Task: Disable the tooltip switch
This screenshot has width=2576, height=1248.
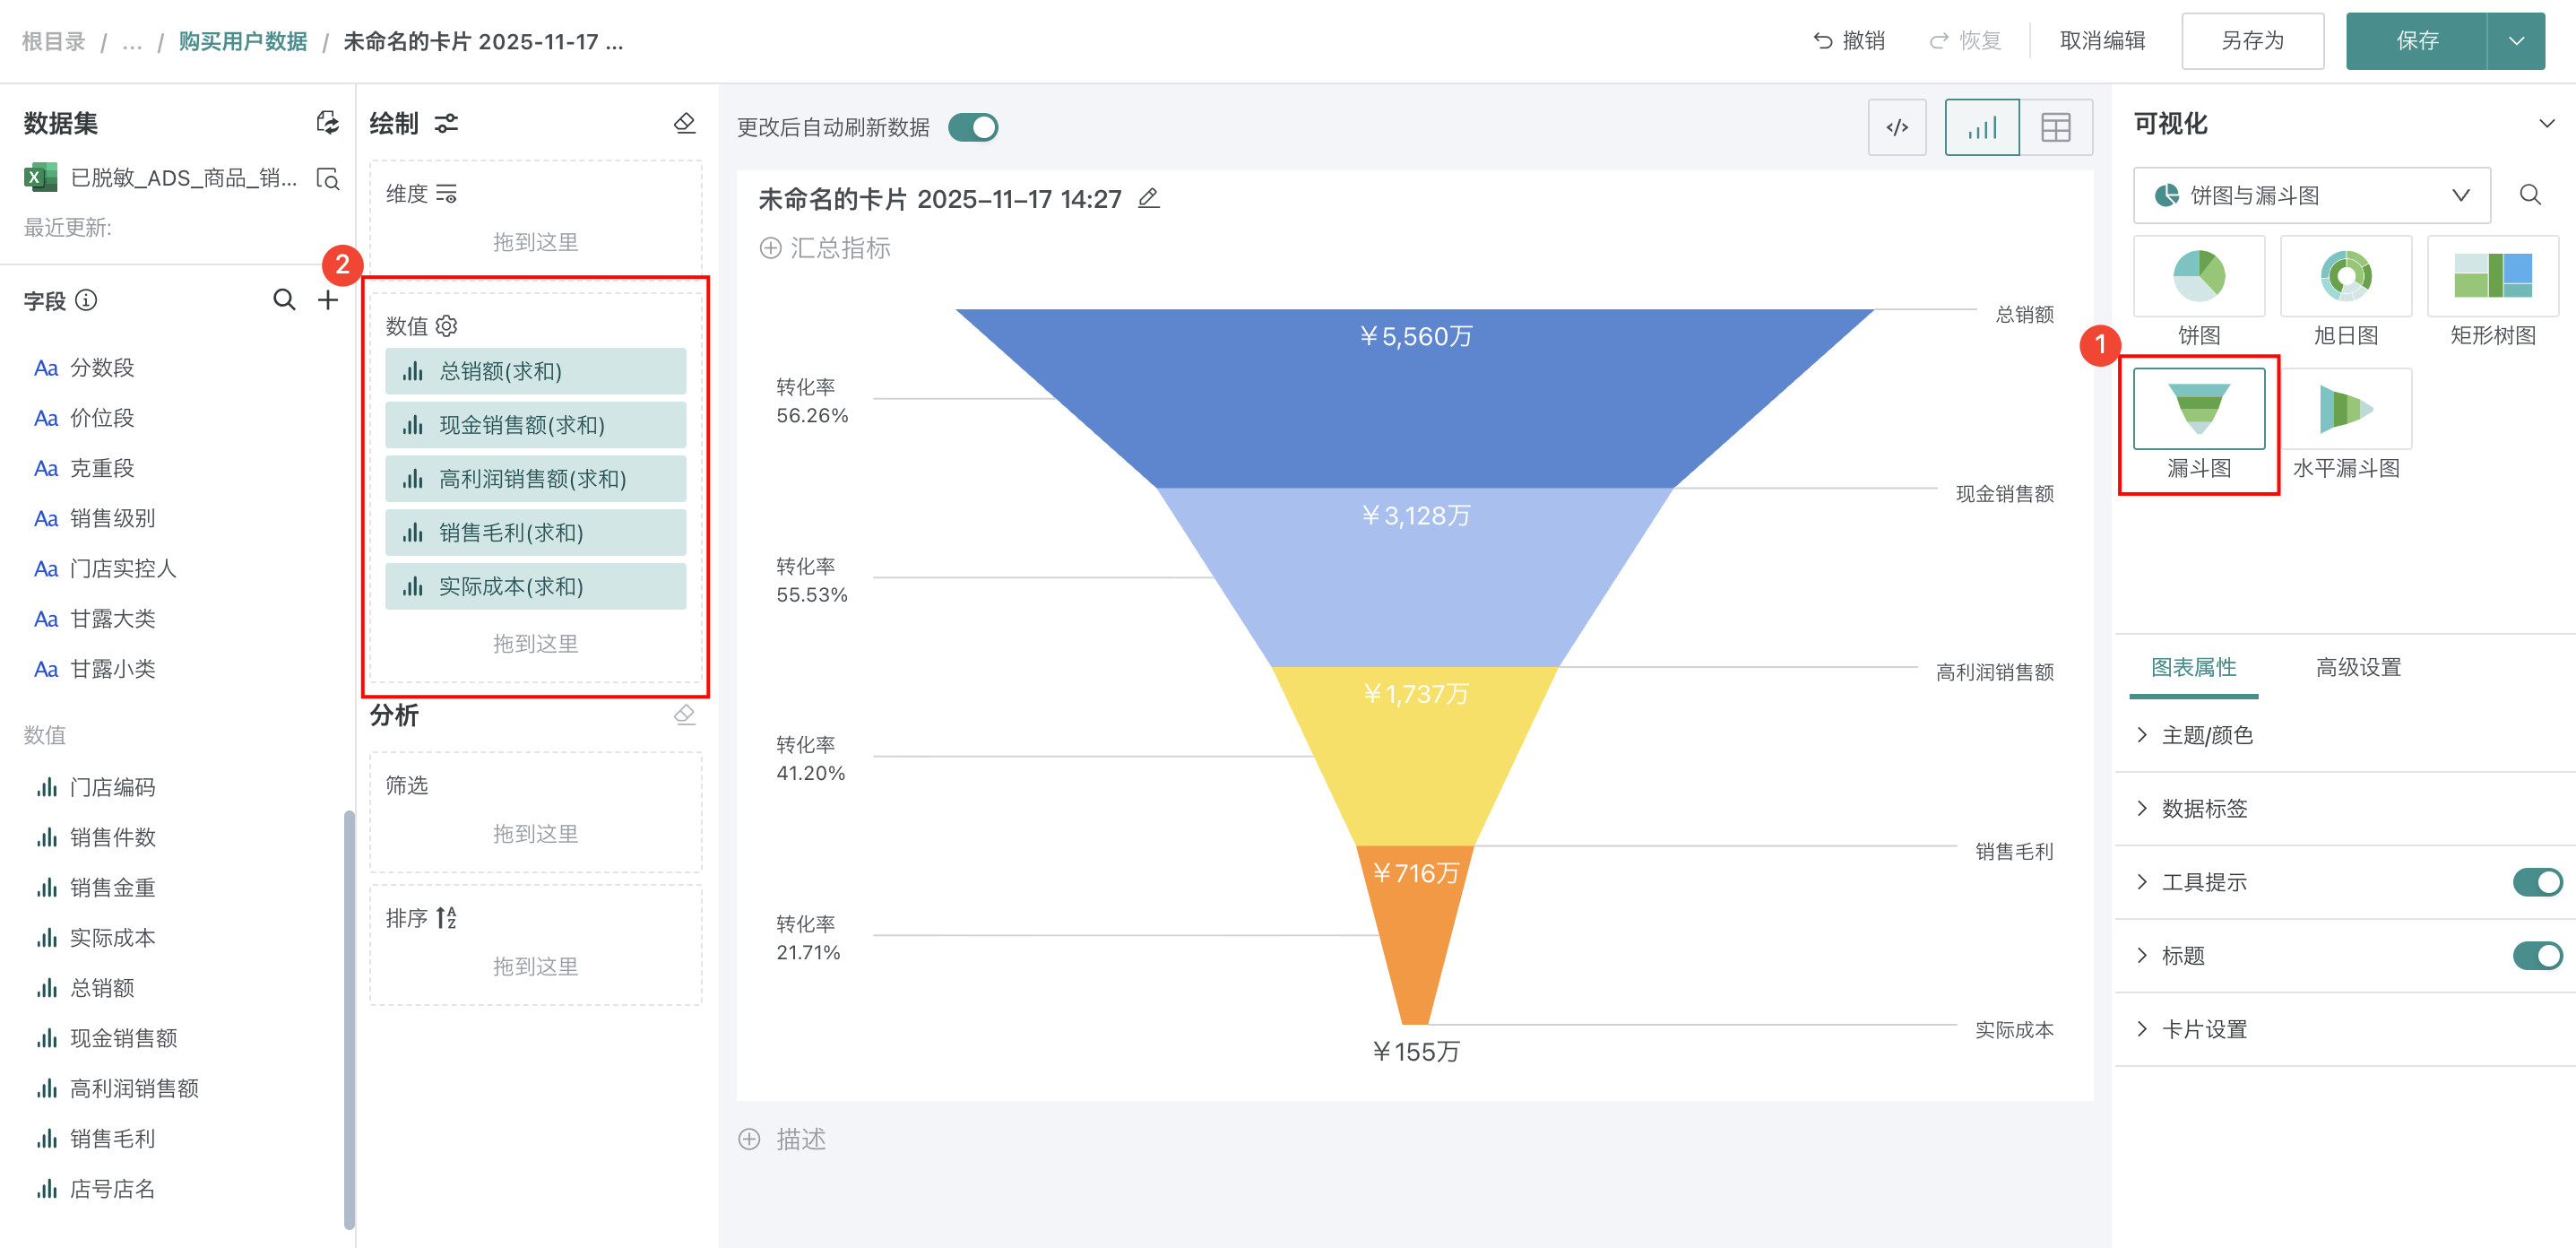Action: click(2536, 882)
